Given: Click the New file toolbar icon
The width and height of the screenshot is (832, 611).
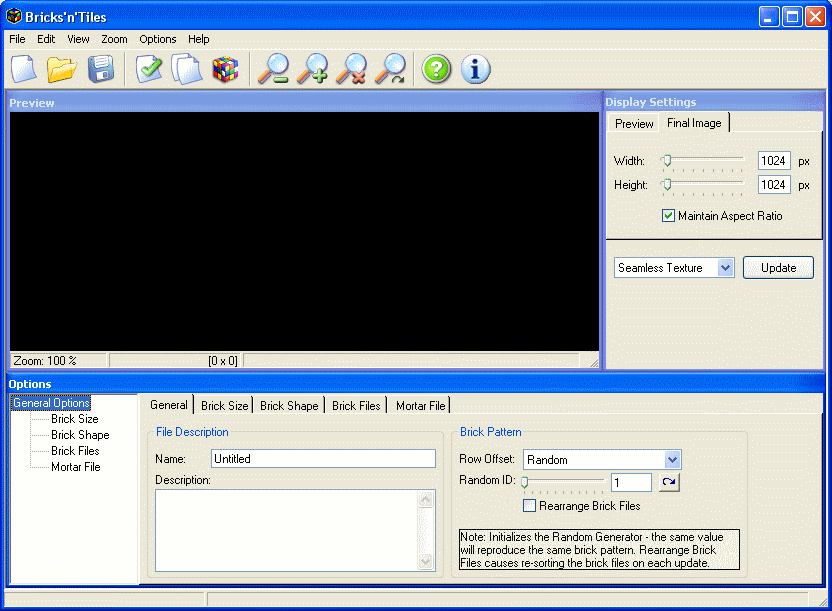Looking at the screenshot, I should tap(24, 69).
